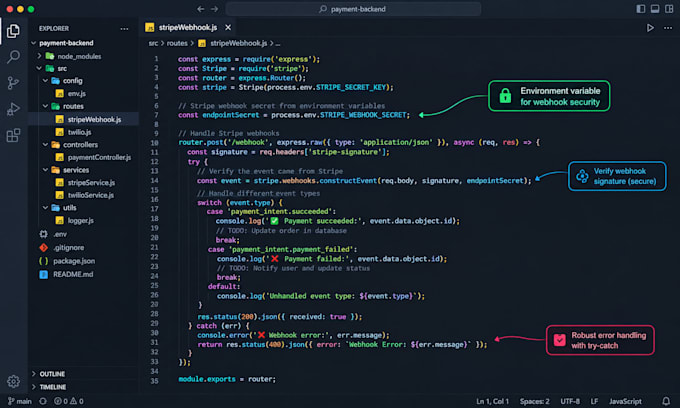Collapse the routes folder
The width and height of the screenshot is (680, 408).
(45, 106)
